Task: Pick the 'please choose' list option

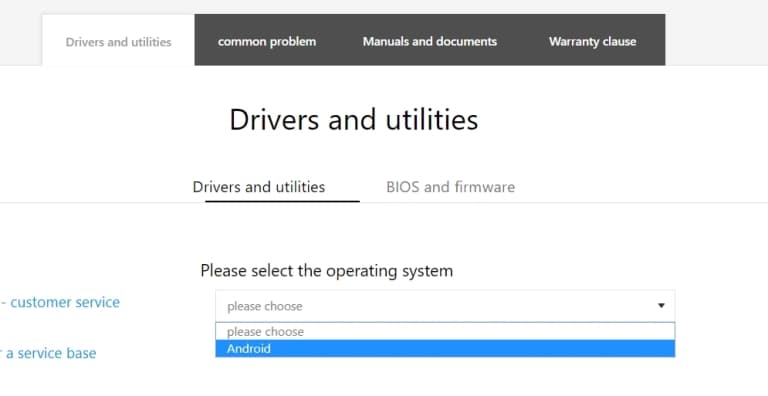Action: [x=445, y=331]
